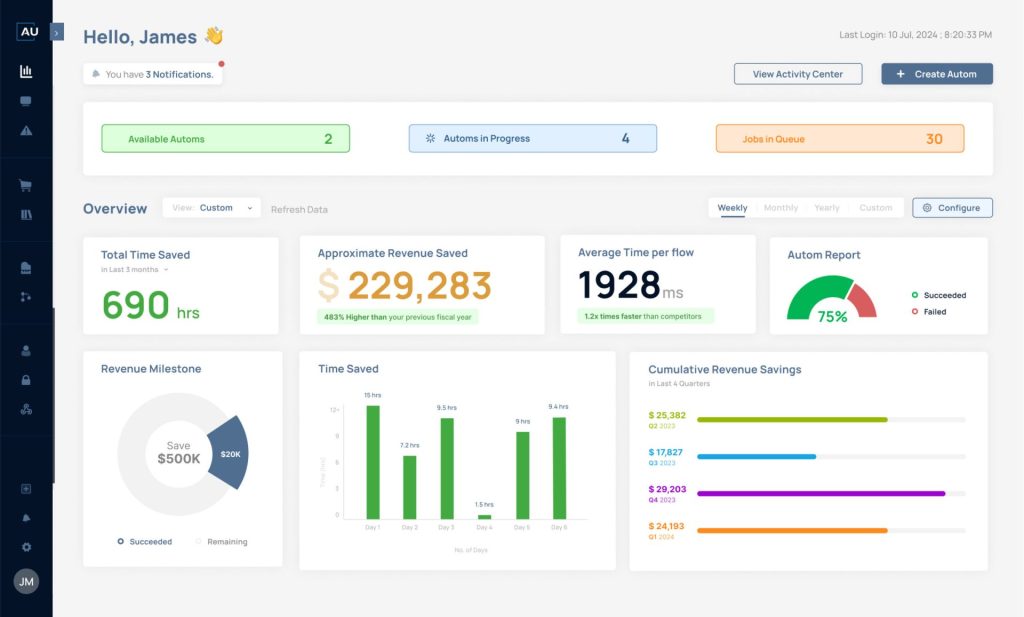Open the padlock security icon in sidebar
This screenshot has width=1024, height=617.
coord(26,380)
